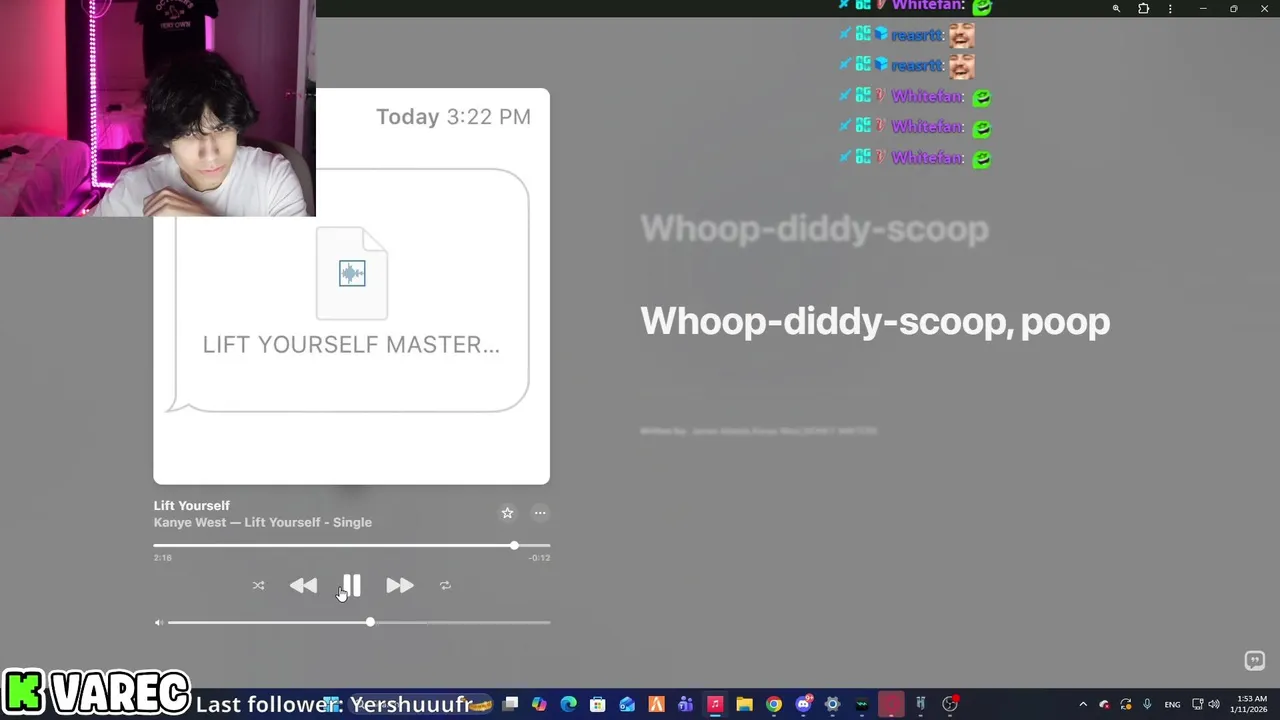The image size is (1280, 720).
Task: Open Task View in the taskbar
Action: pos(510,704)
